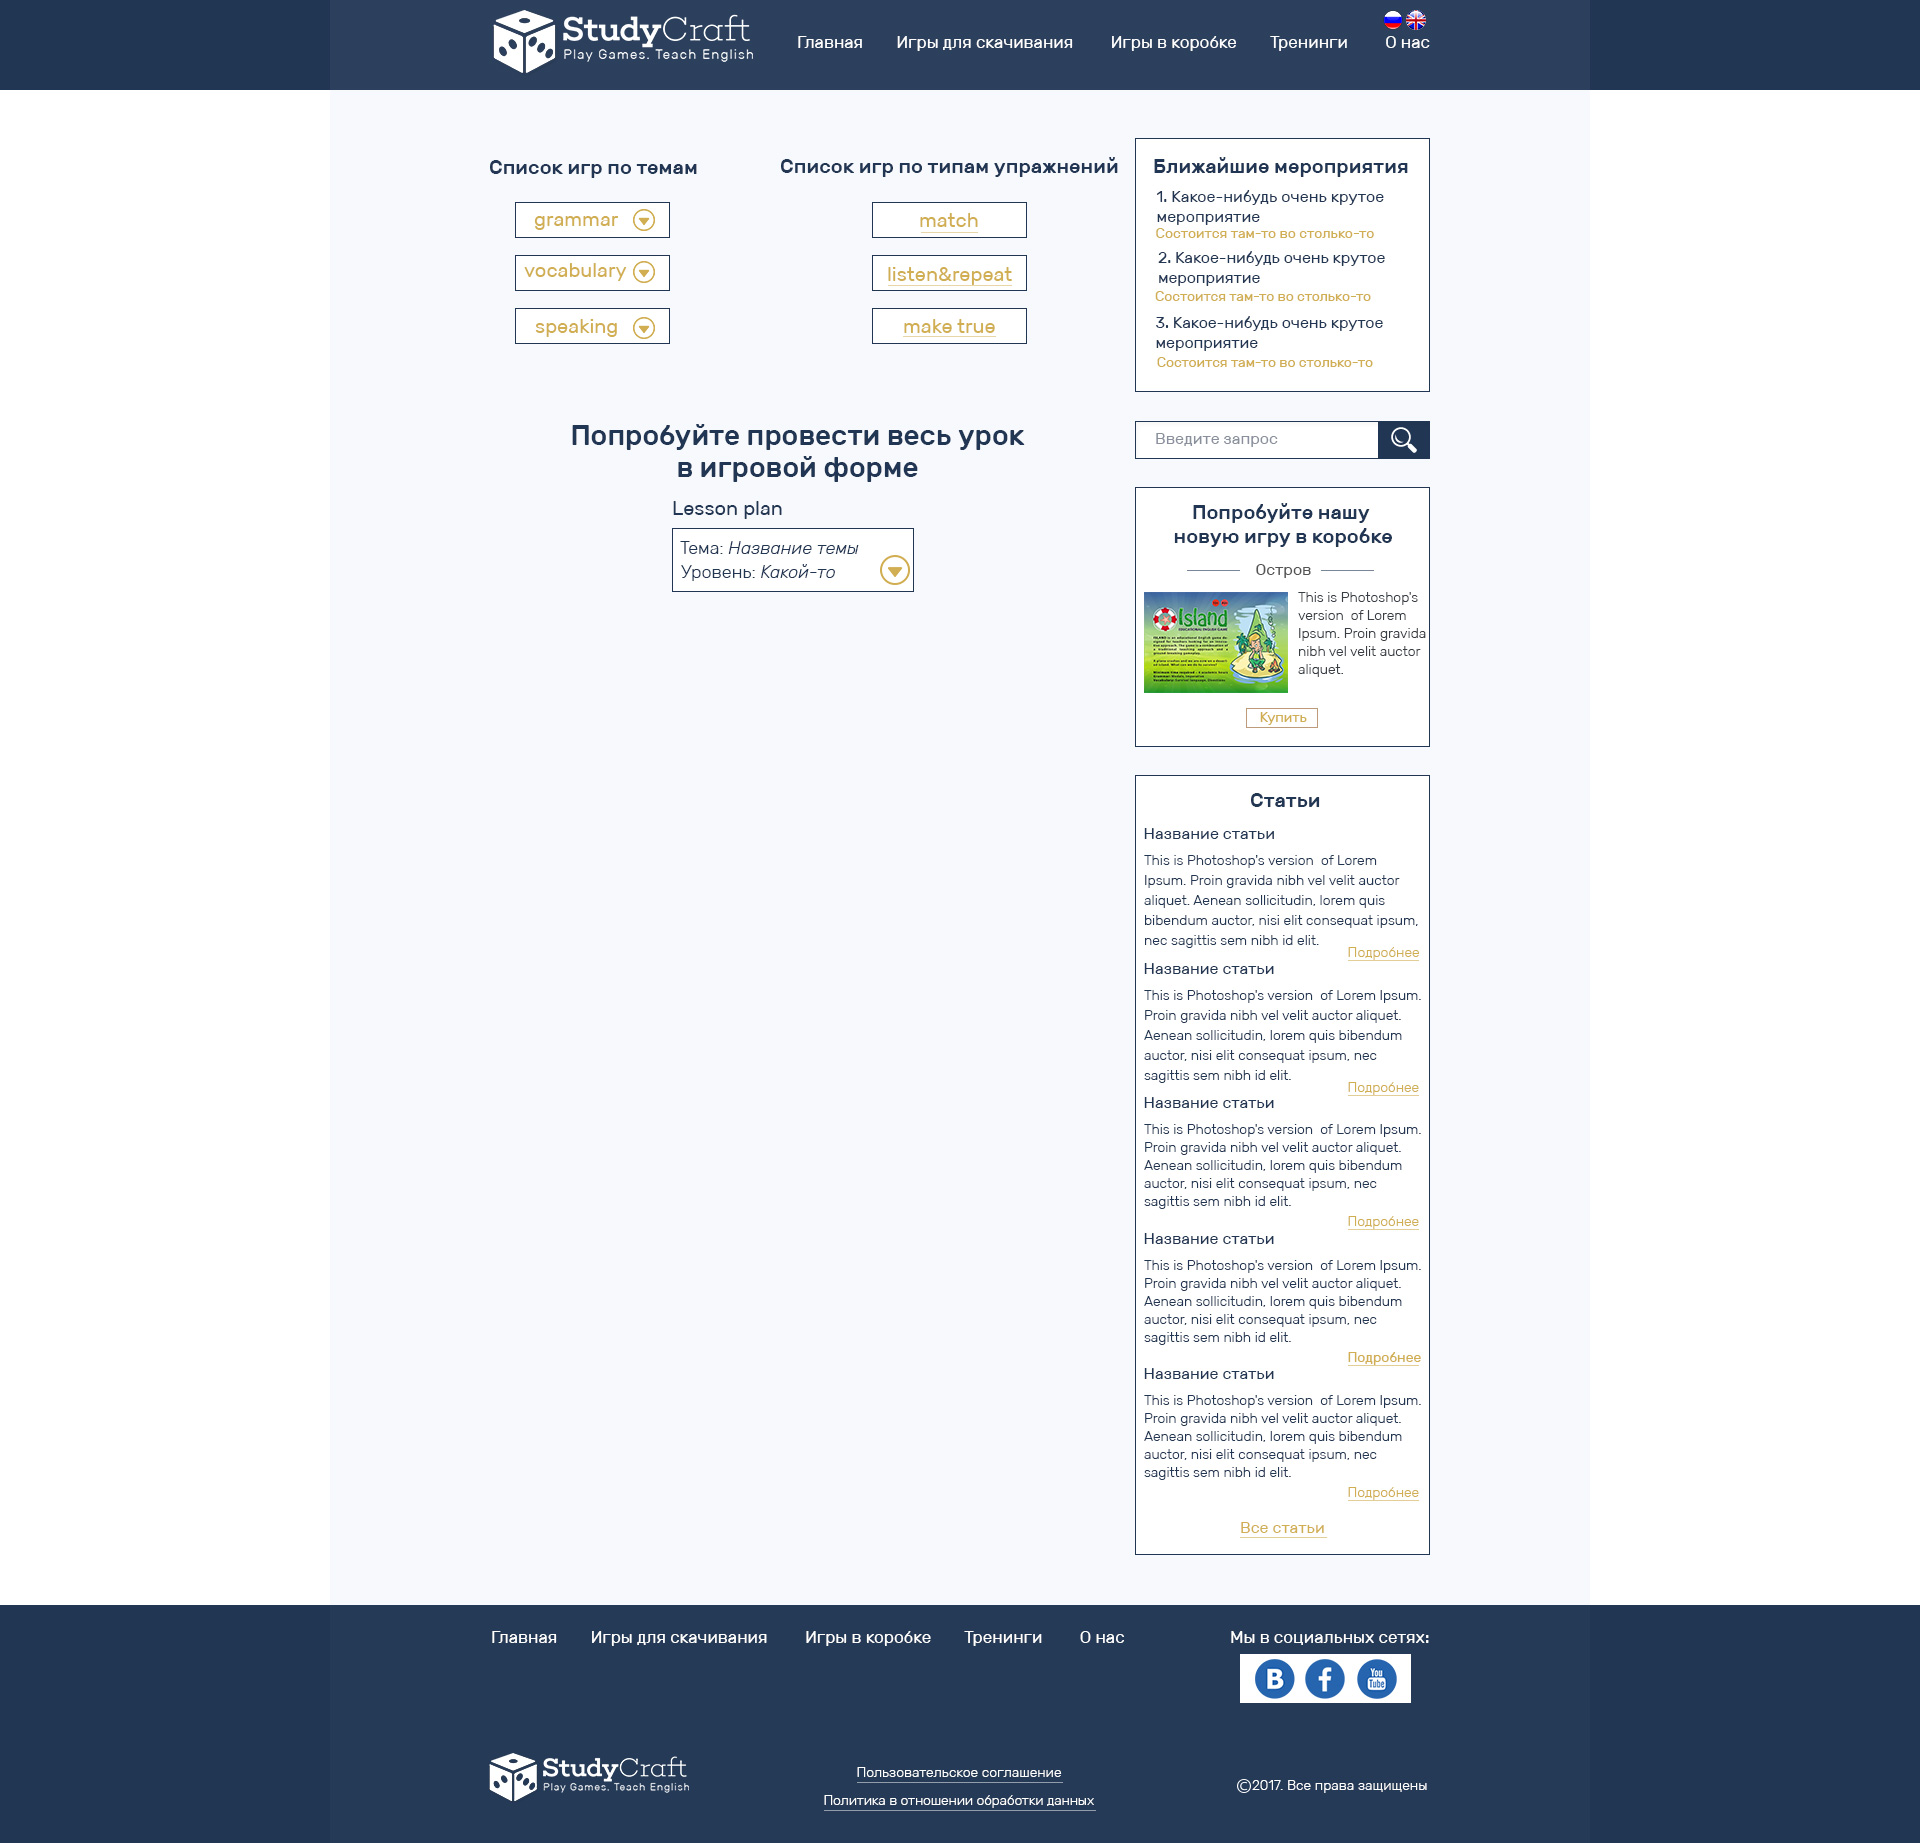The image size is (1920, 1843).
Task: Switch language with the UK flag icon
Action: [x=1416, y=19]
